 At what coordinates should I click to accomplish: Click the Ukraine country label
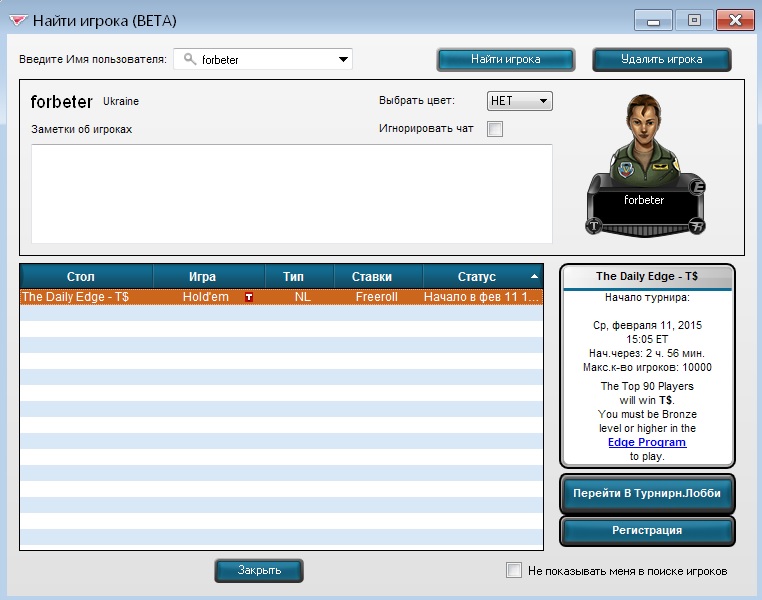click(121, 101)
